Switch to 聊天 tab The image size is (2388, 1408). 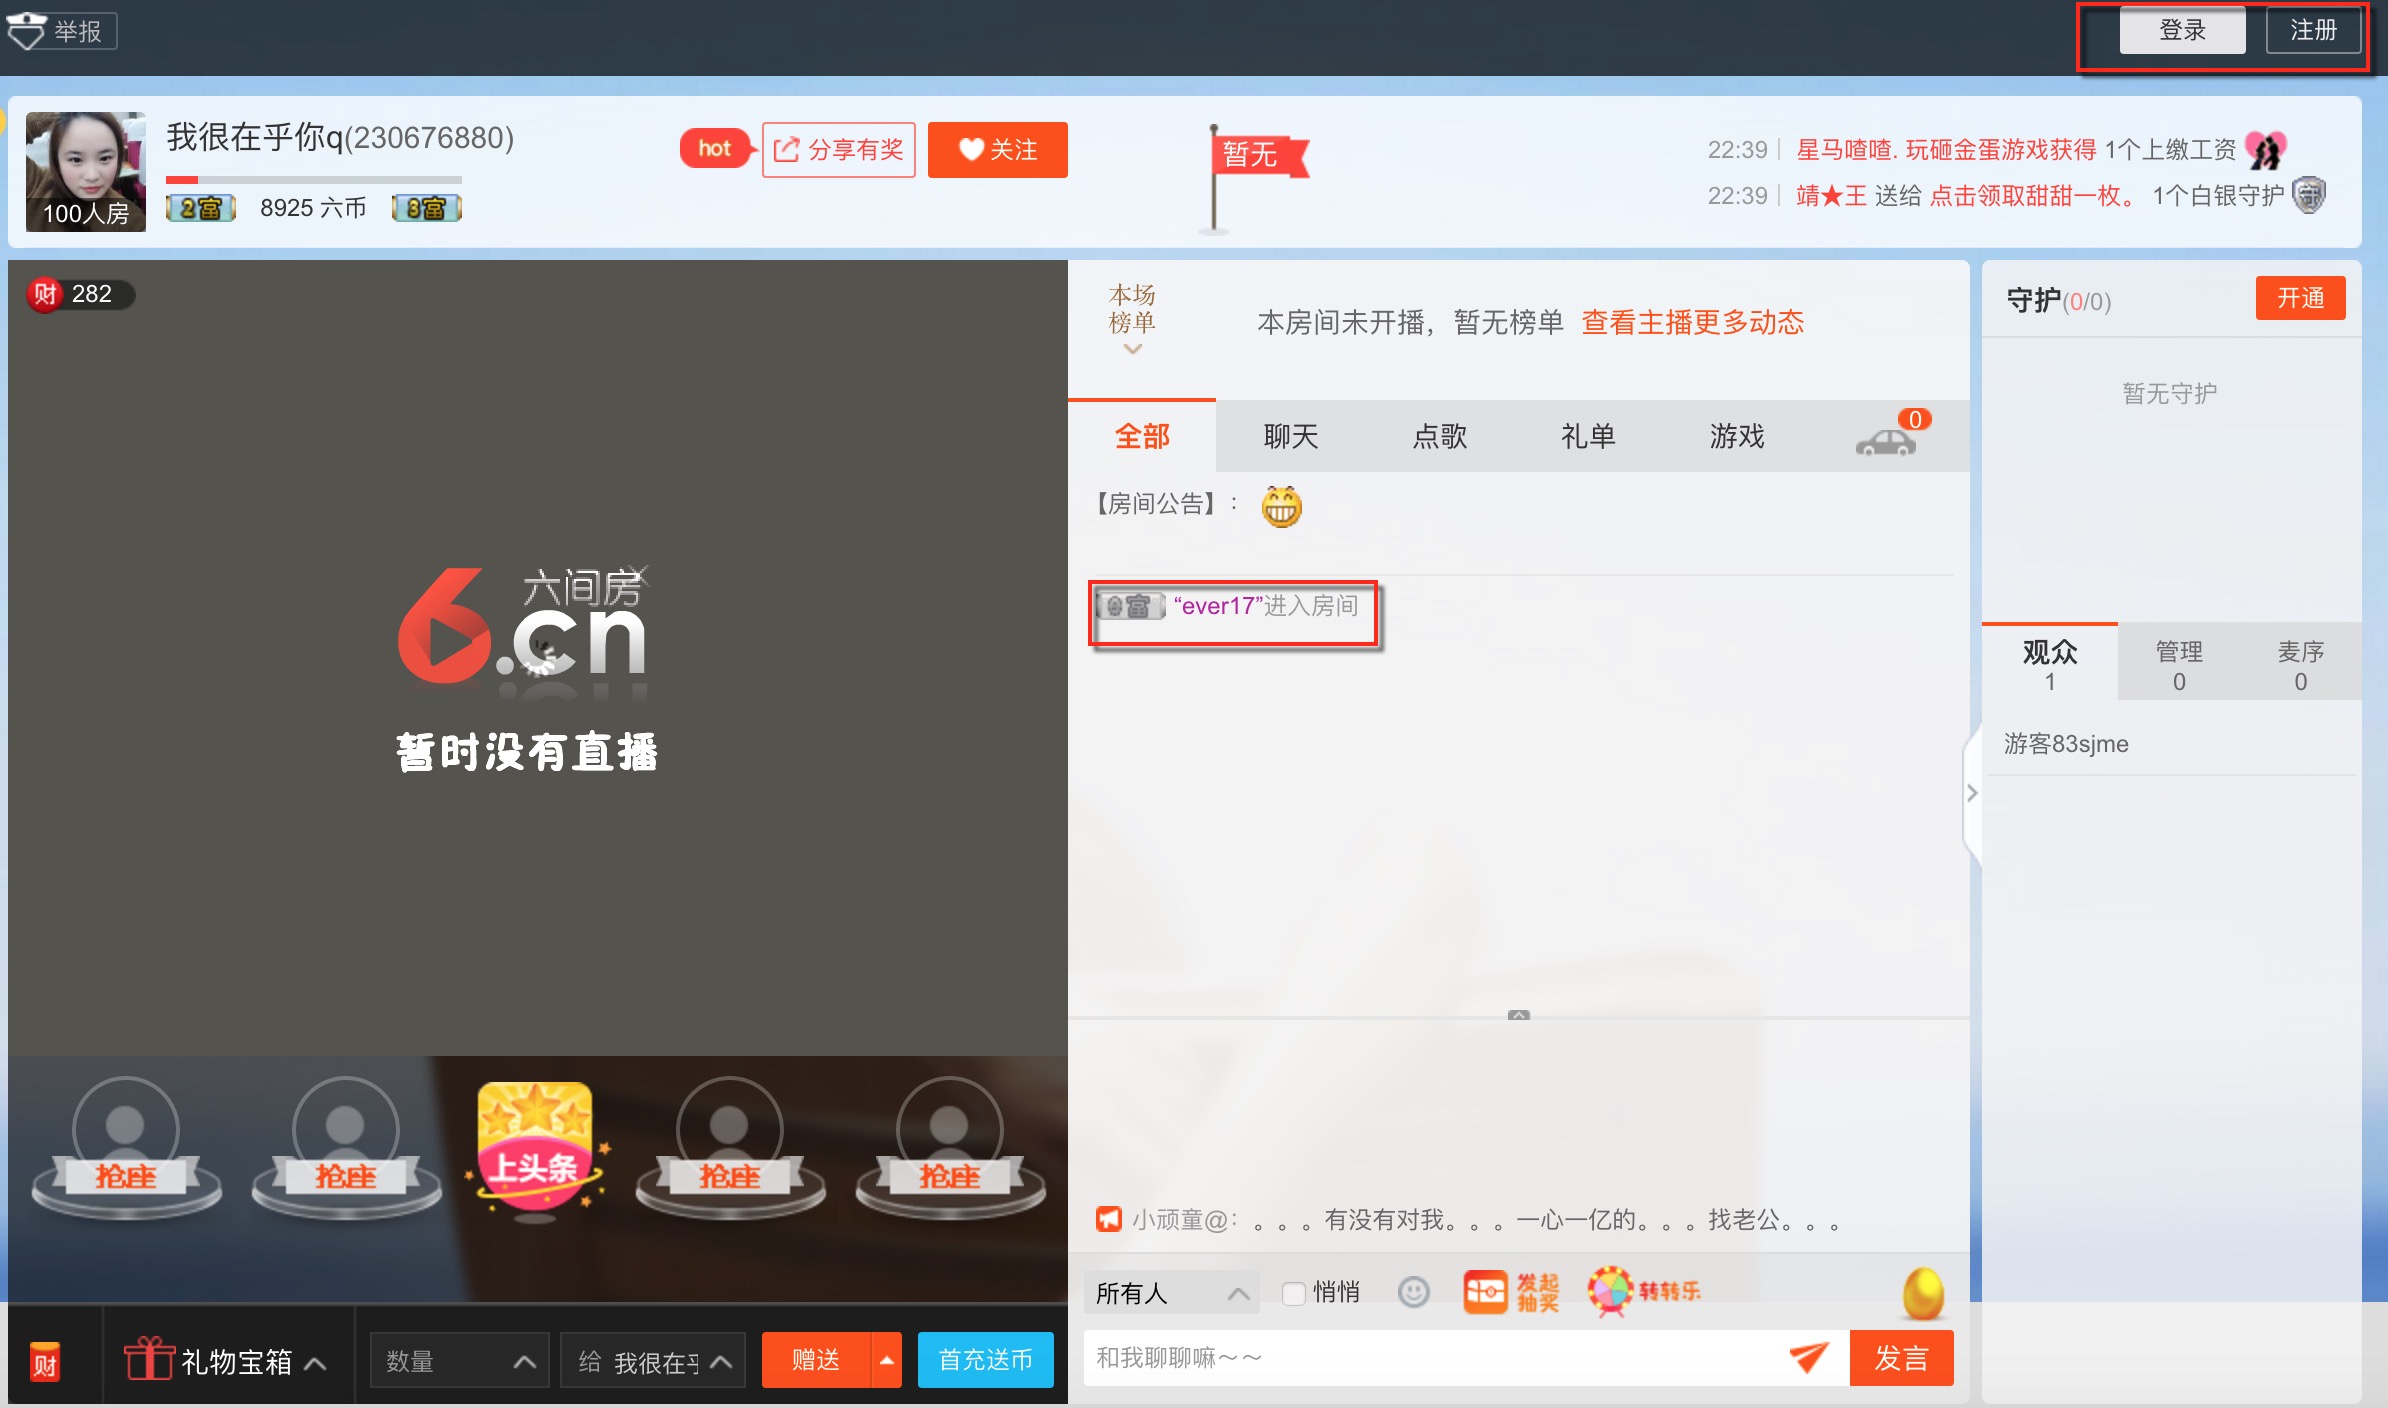1290,436
